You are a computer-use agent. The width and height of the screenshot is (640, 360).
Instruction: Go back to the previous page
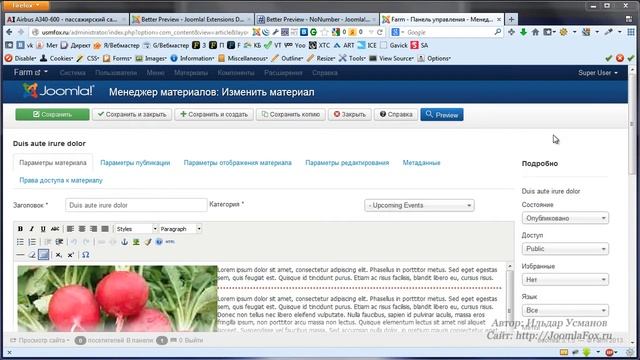tap(9, 32)
